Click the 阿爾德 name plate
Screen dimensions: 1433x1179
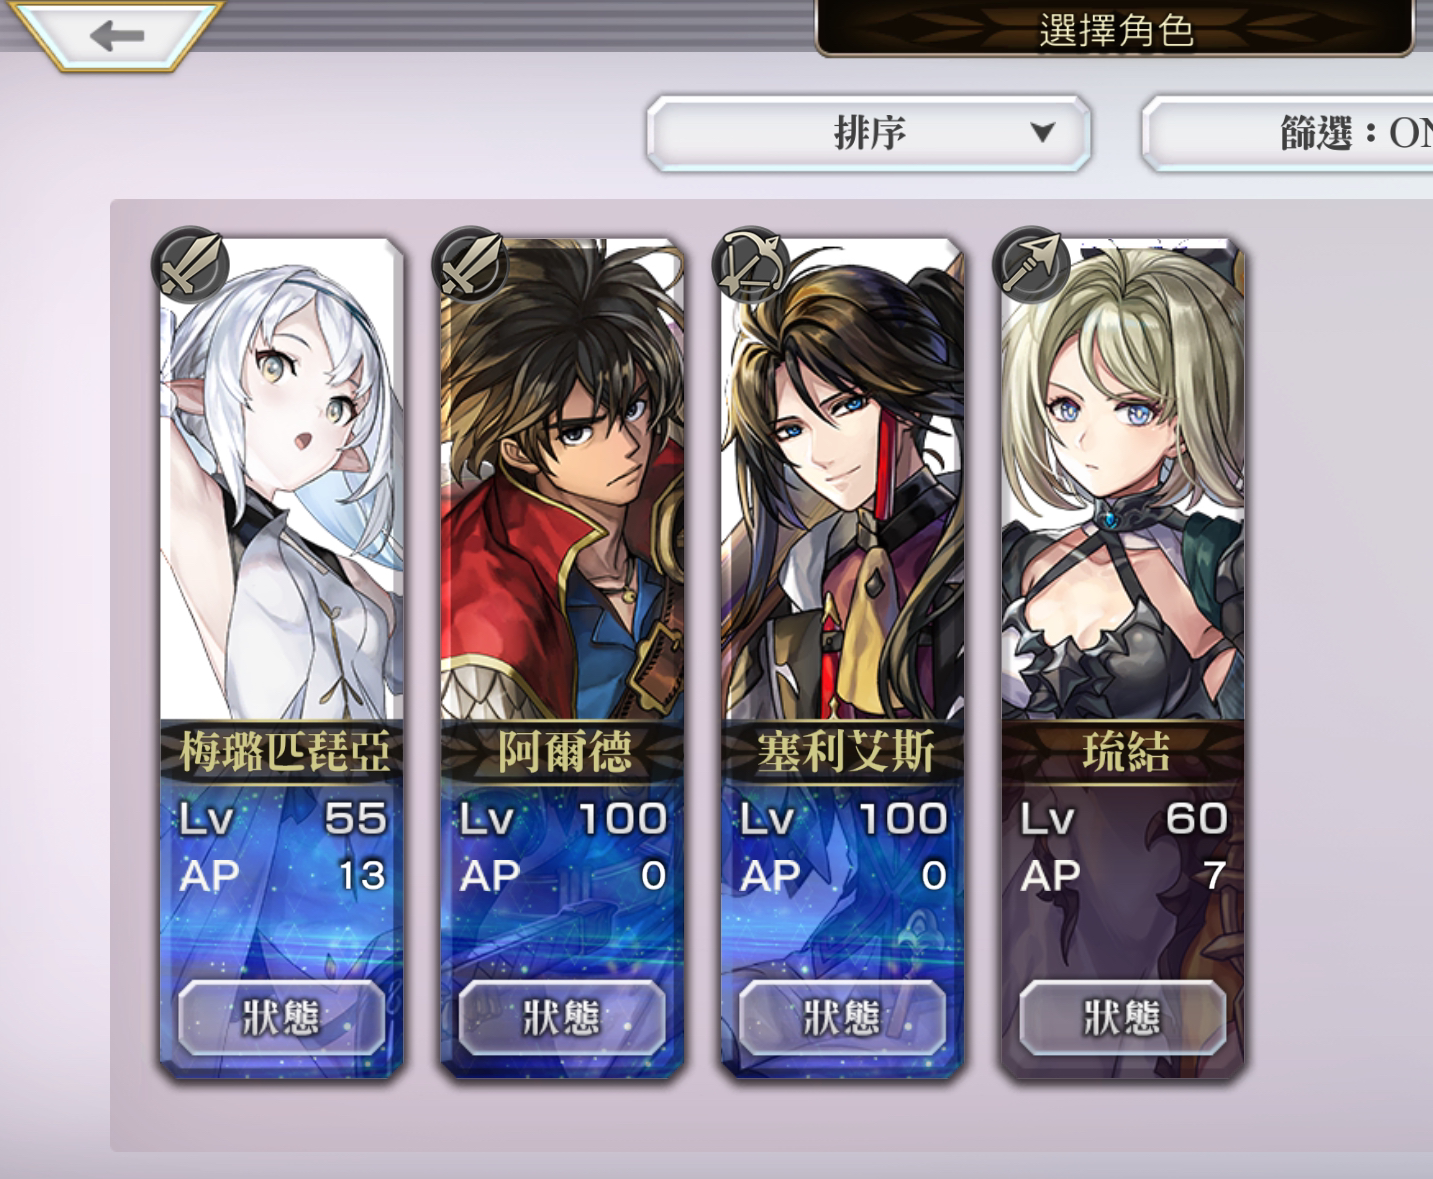point(562,751)
